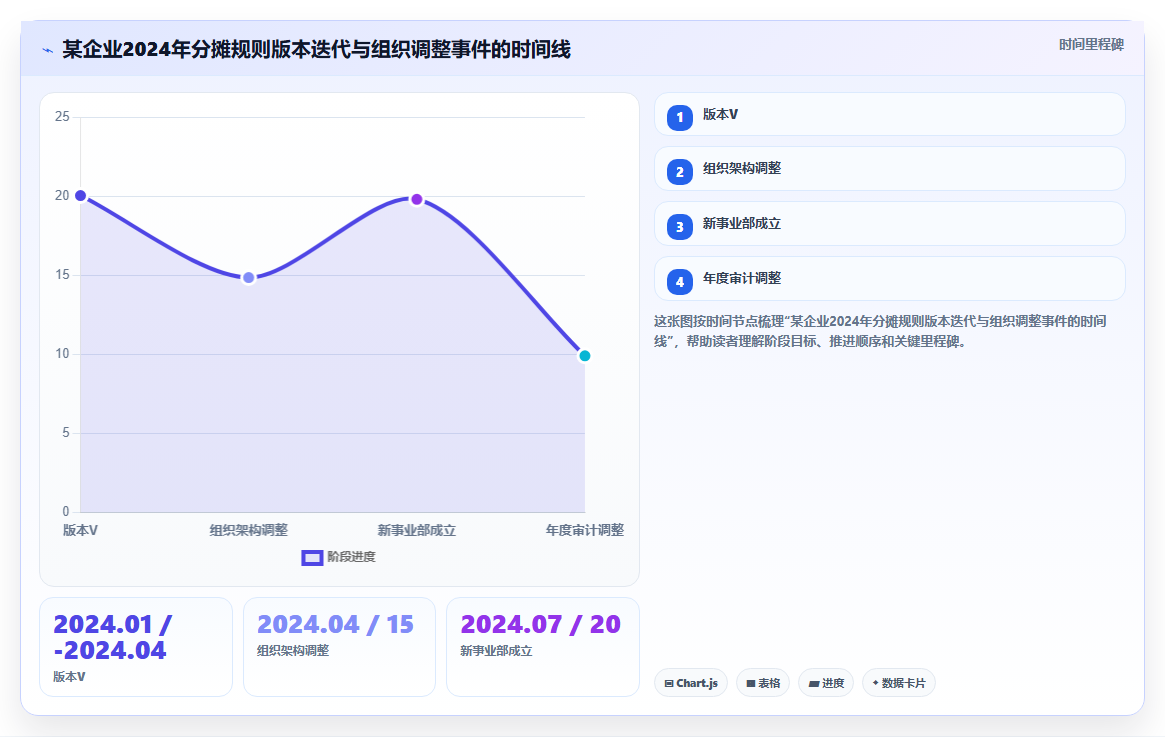
Task: Open the 版本V milestone list item
Action: point(889,114)
